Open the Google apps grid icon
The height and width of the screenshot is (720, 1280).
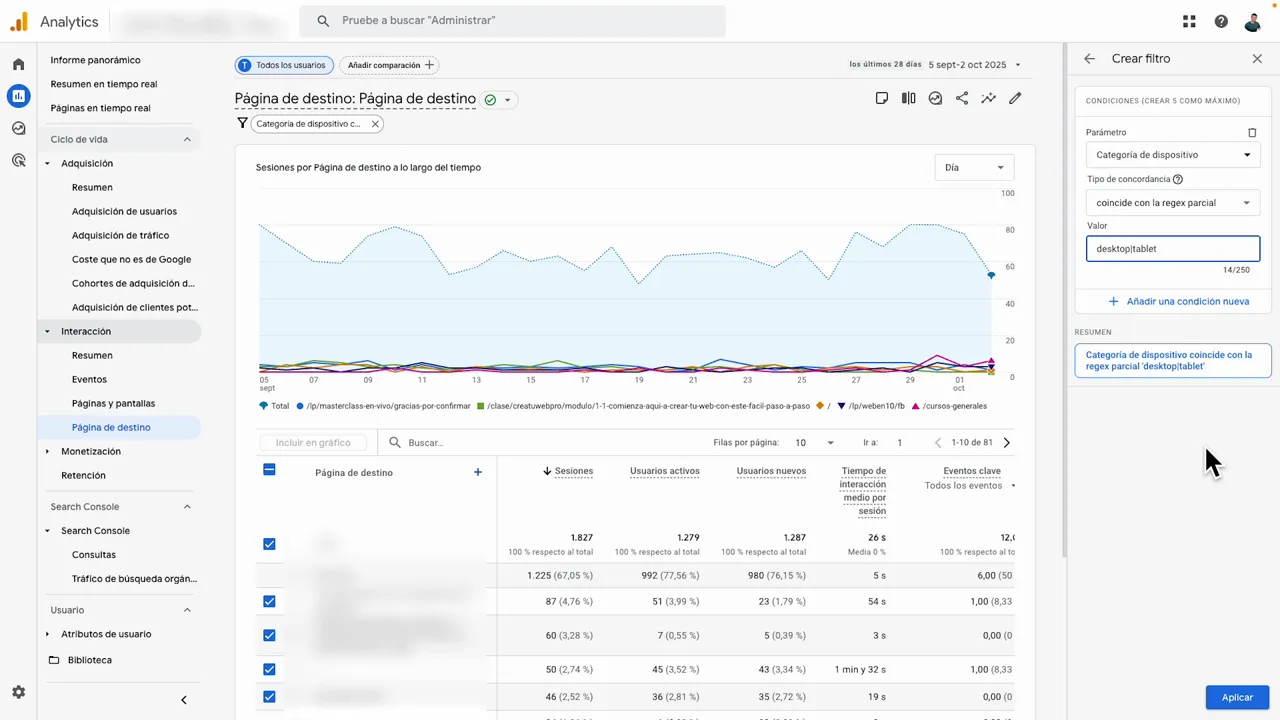(x=1189, y=21)
